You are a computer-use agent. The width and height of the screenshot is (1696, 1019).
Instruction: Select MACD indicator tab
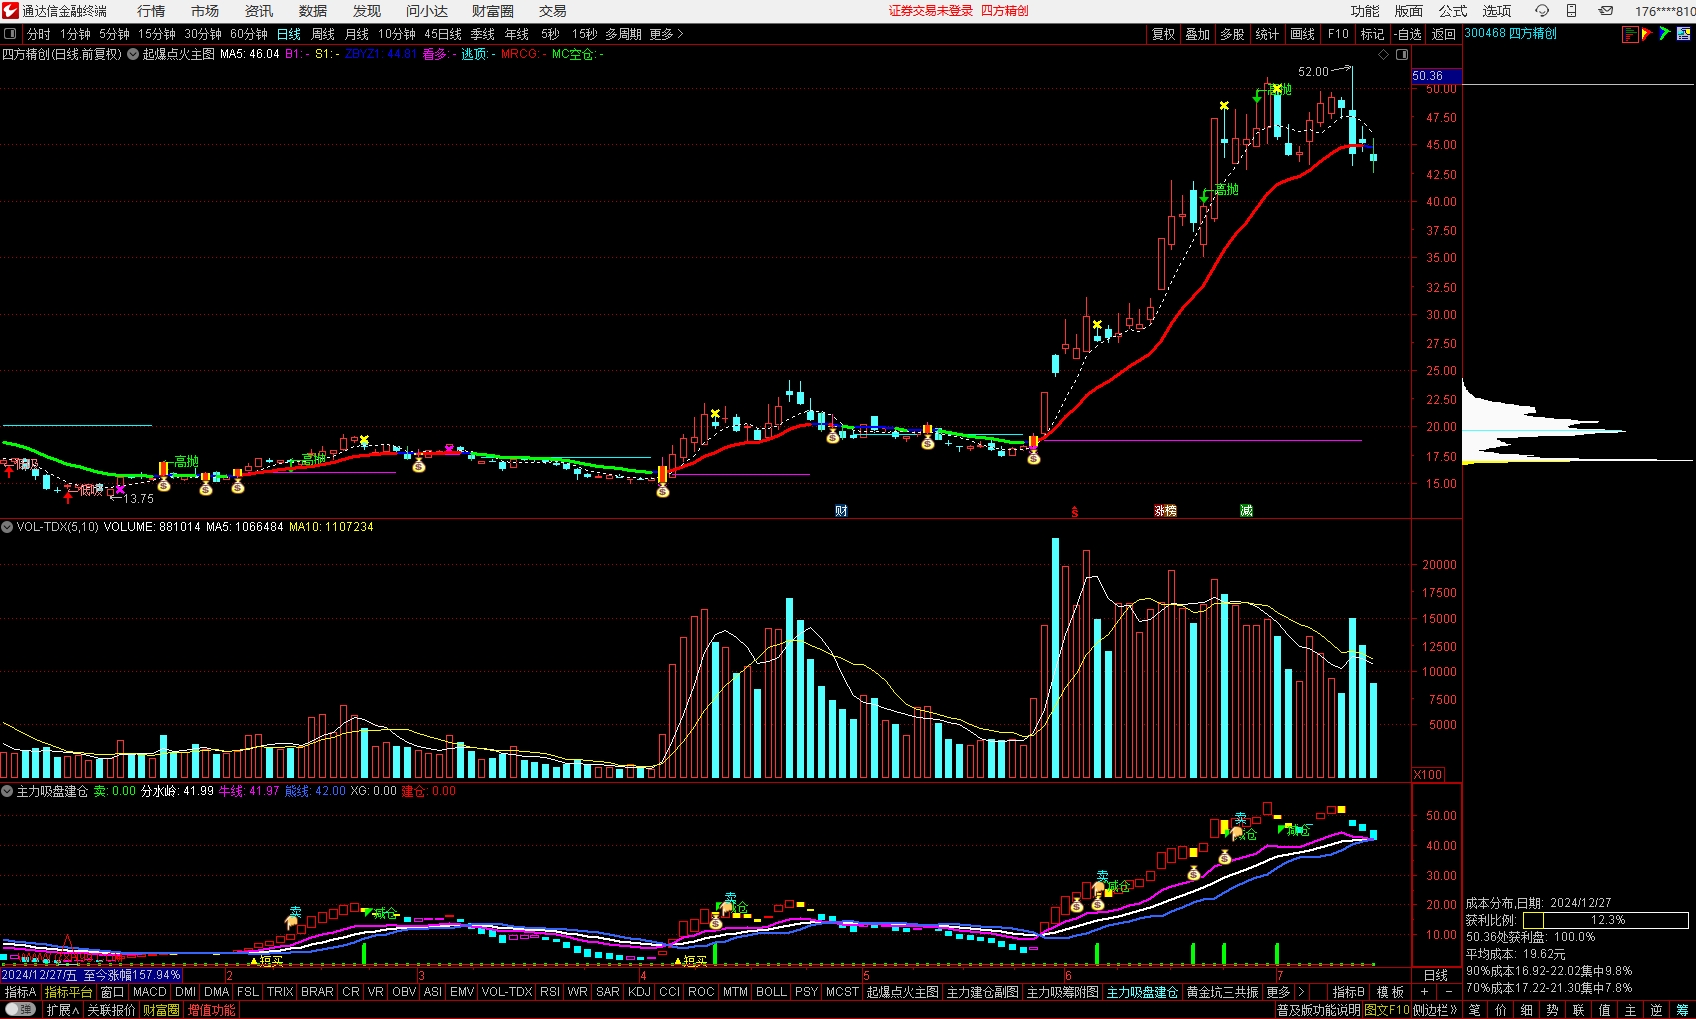(150, 992)
